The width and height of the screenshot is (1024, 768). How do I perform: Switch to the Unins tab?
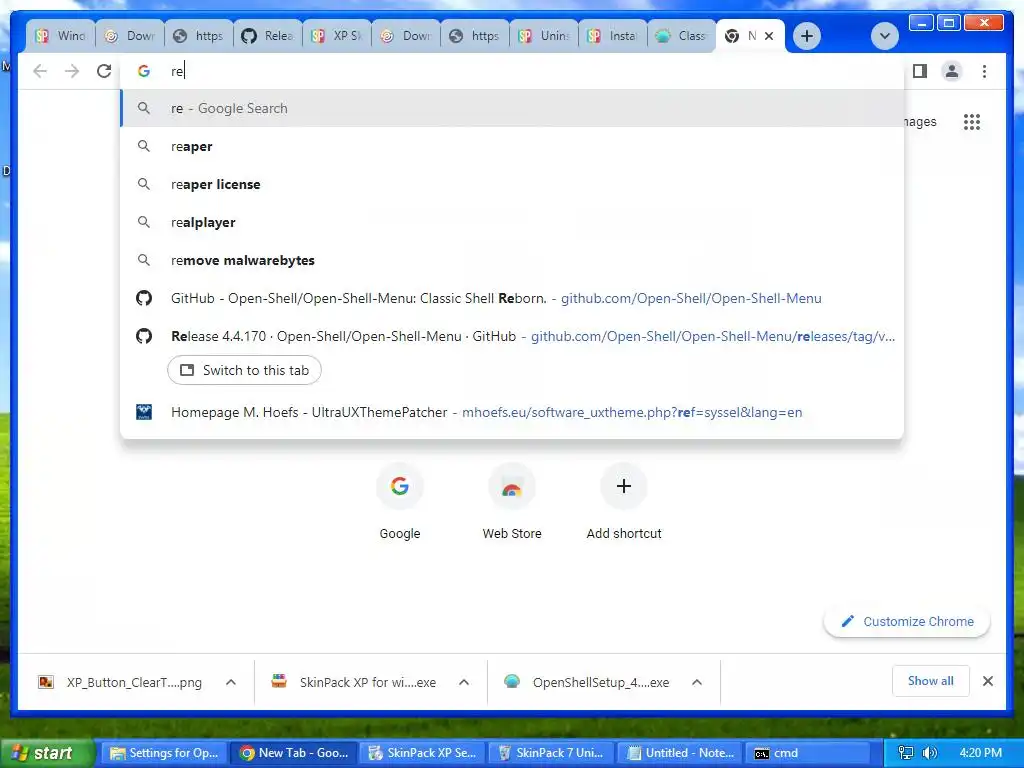pyautogui.click(x=543, y=36)
